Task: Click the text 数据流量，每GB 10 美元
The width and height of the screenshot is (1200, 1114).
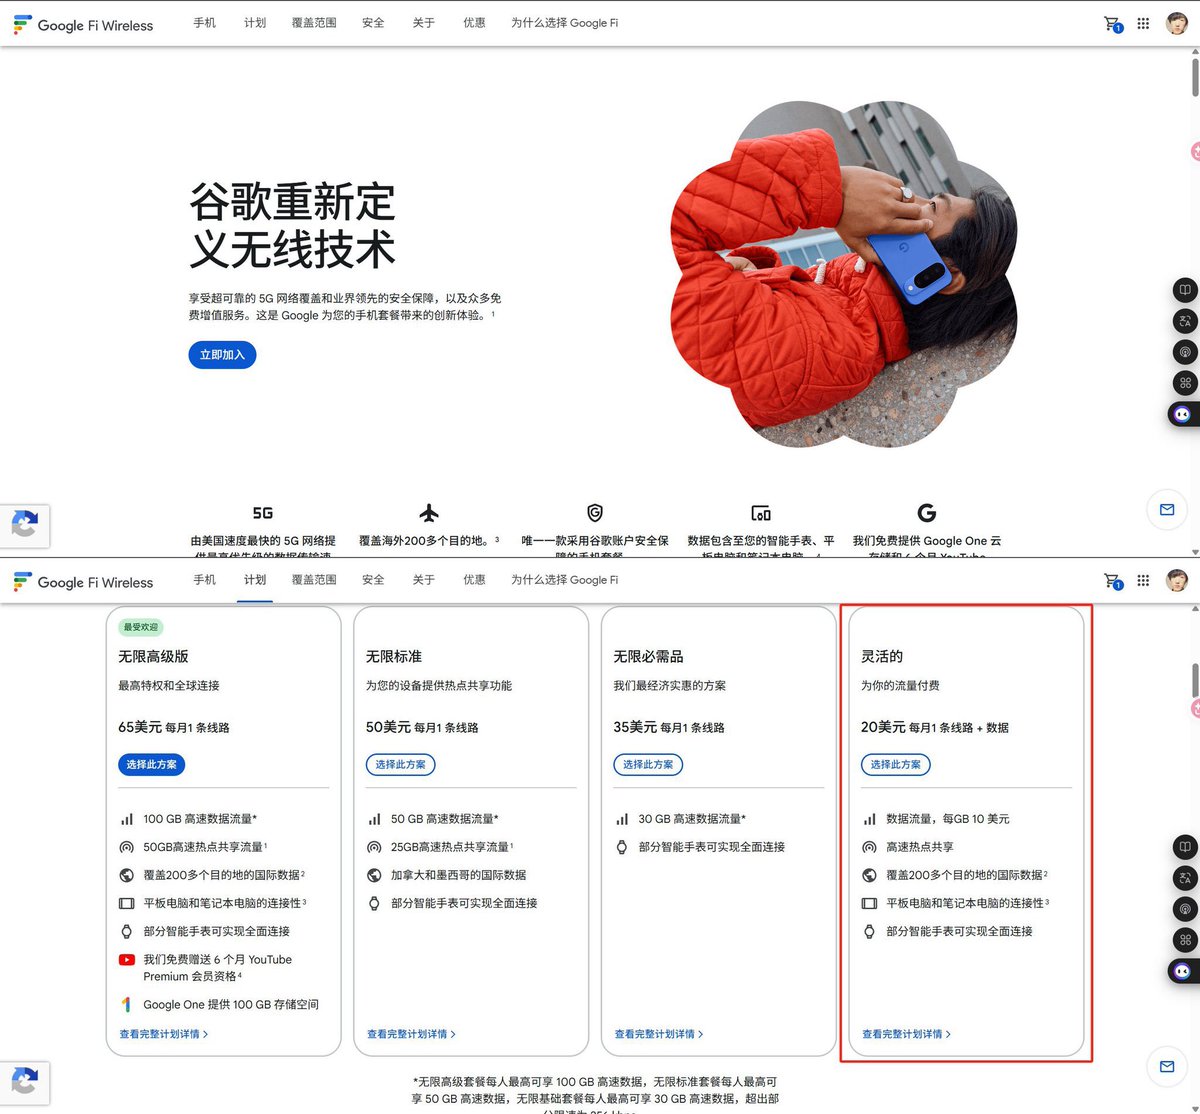Action: coord(948,819)
